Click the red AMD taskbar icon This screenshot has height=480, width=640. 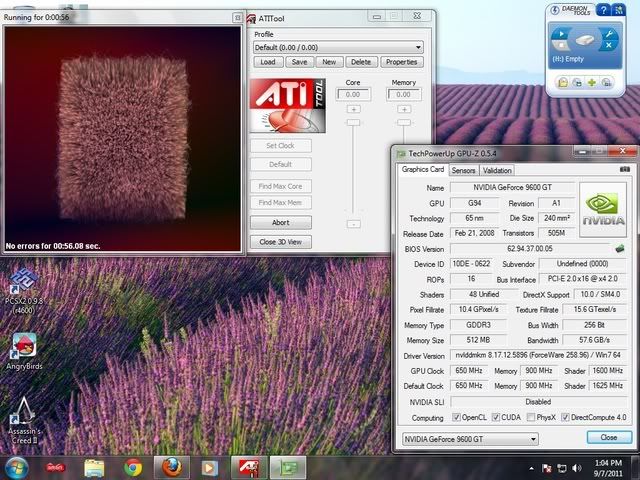(55, 468)
